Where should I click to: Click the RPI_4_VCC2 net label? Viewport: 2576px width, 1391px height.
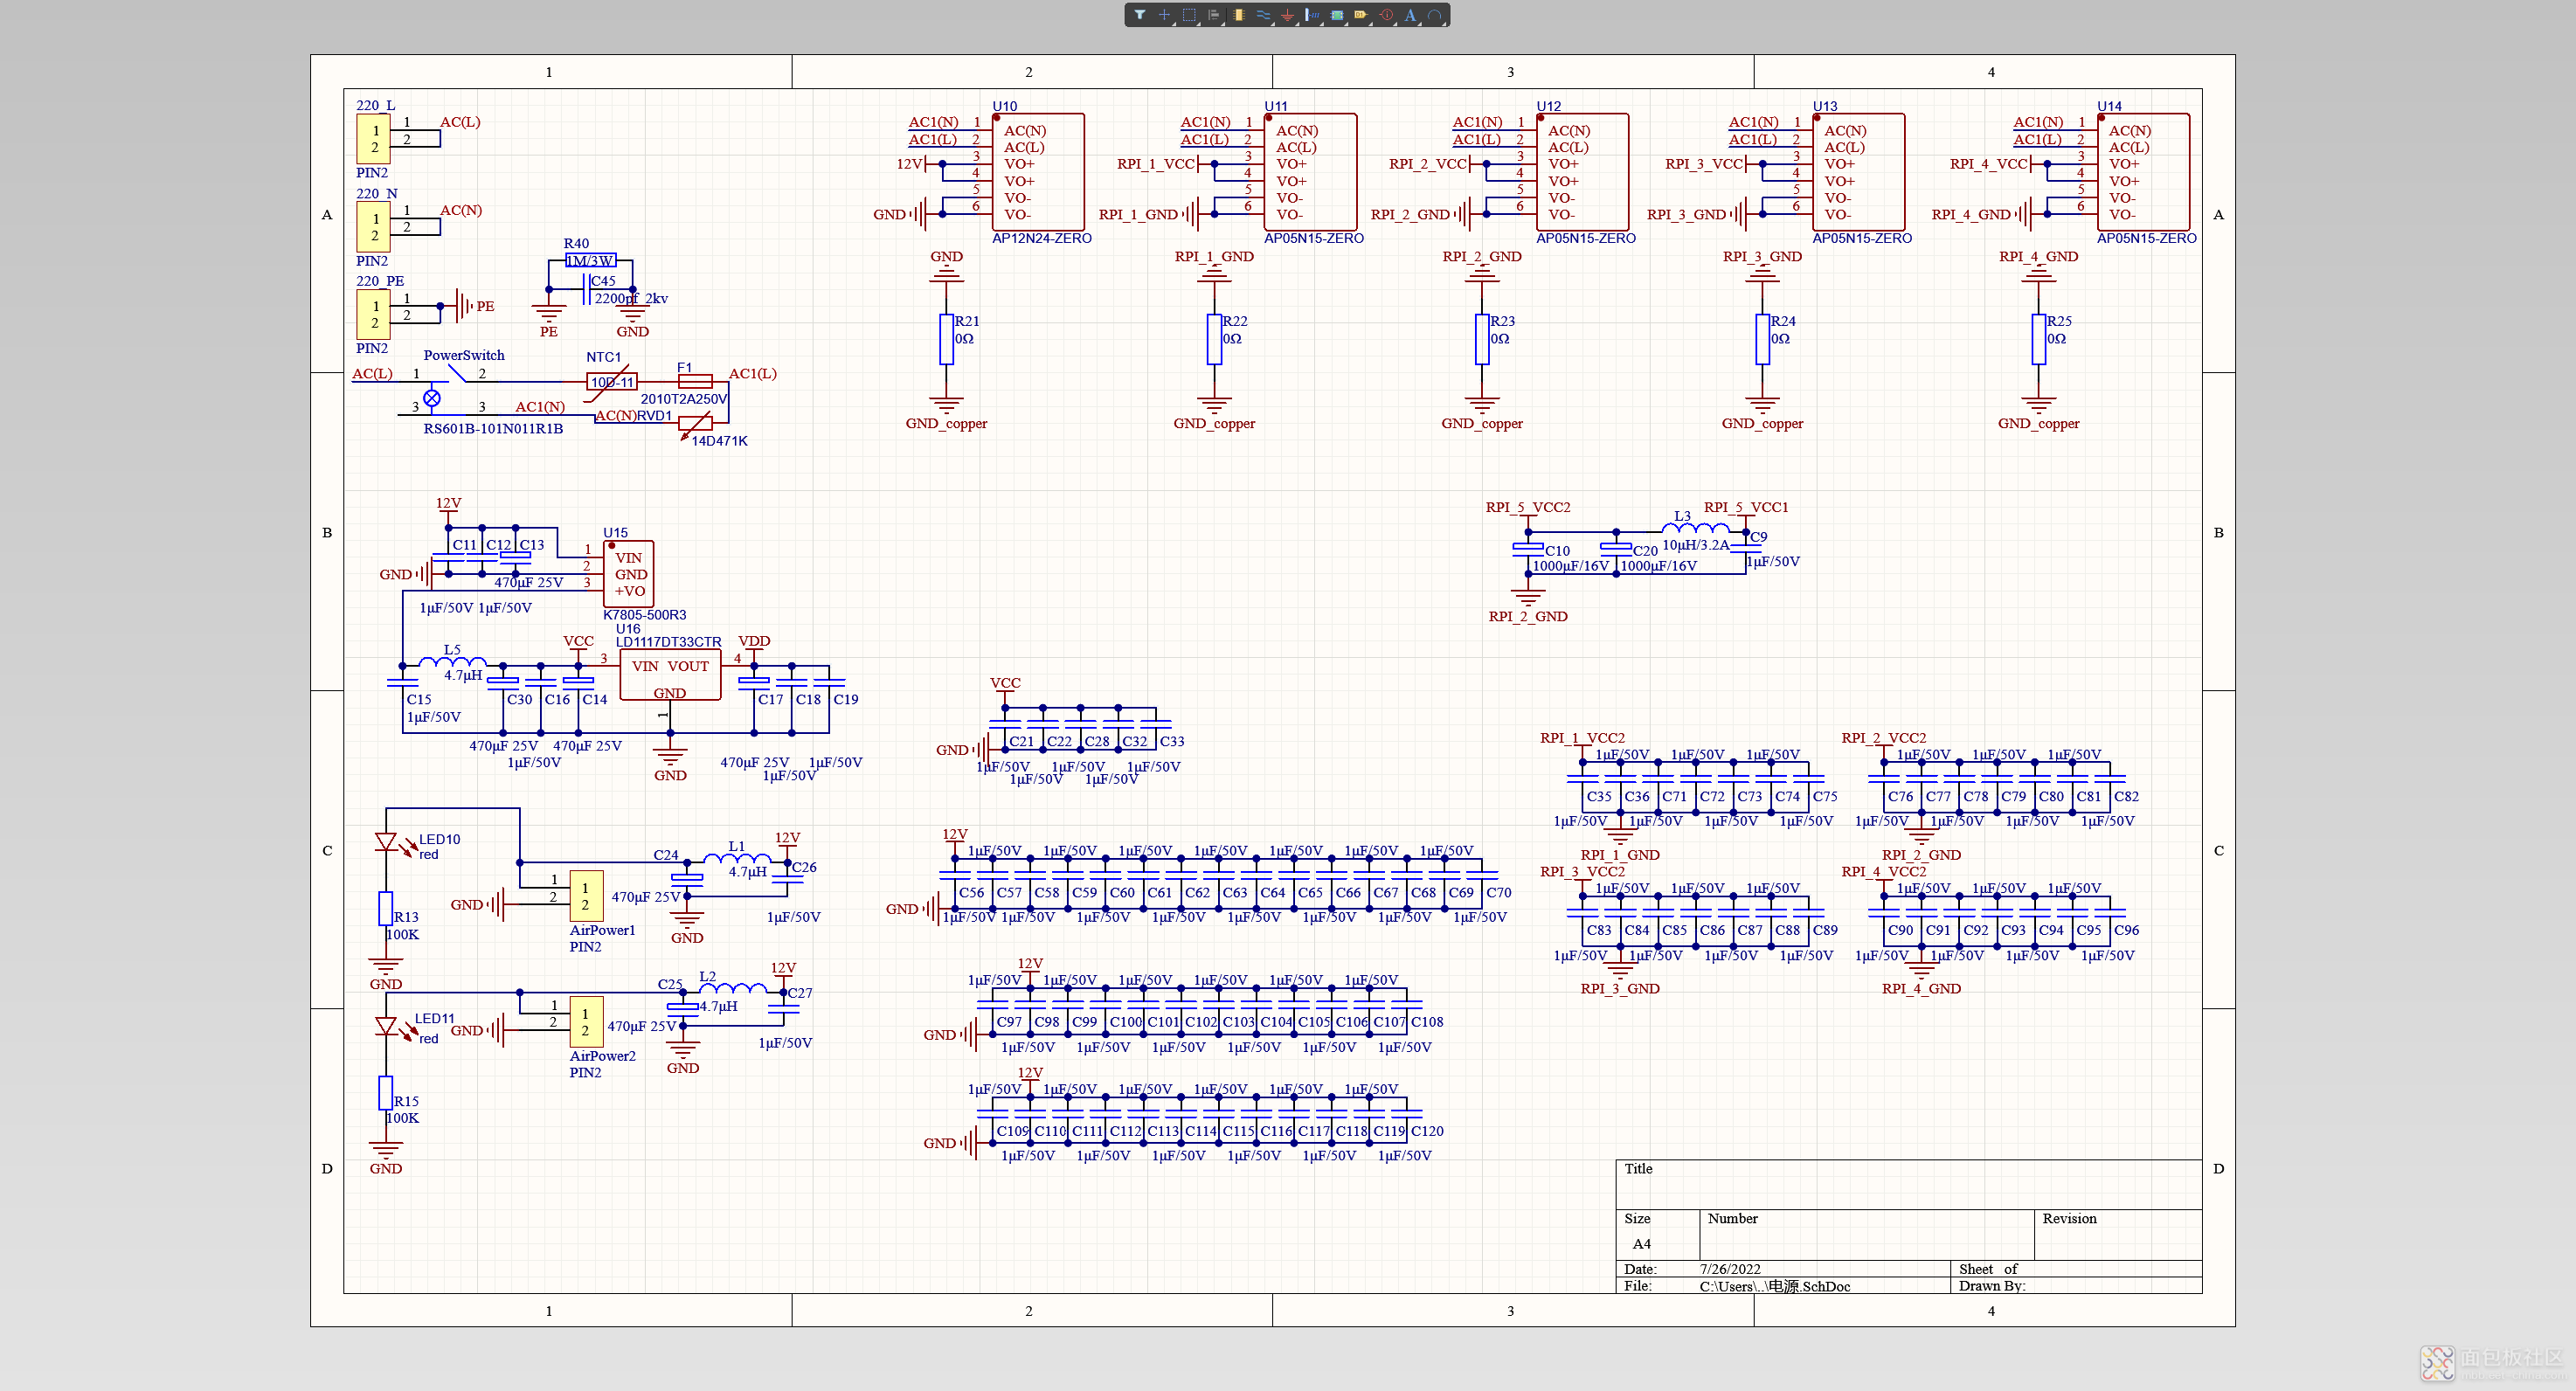[x=1884, y=872]
